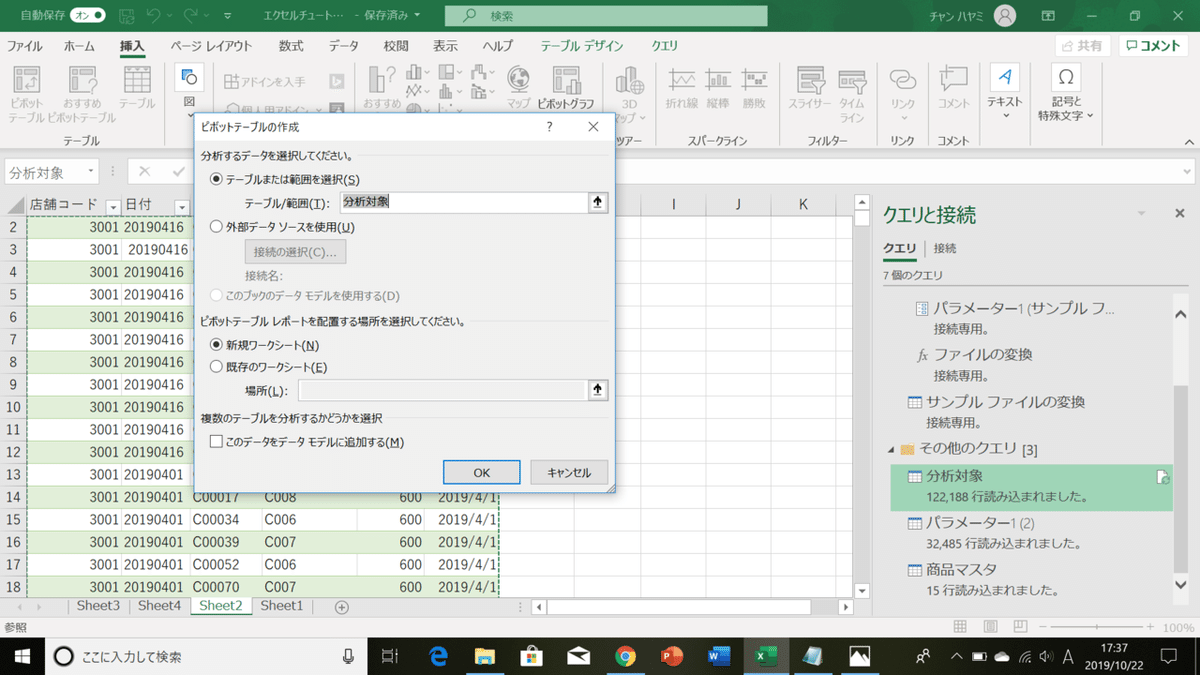Image resolution: width=1200 pixels, height=675 pixels.
Task: Click the Windows Start button
Action: tap(22, 656)
